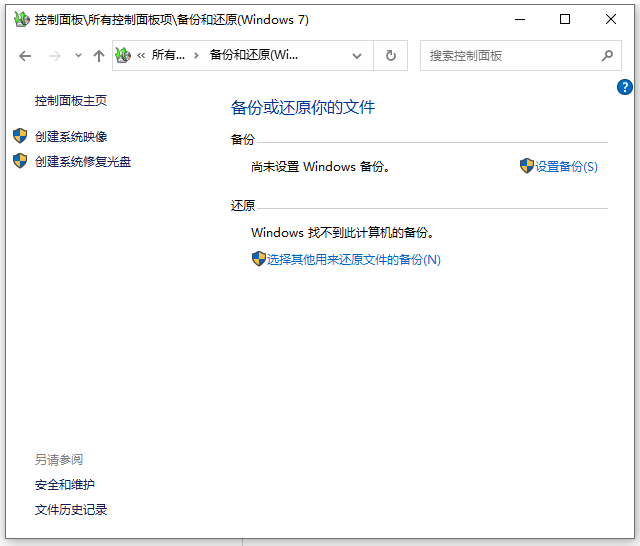Viewport: 640px width, 546px height.
Task: Click the title bar window icon
Action: 22,19
